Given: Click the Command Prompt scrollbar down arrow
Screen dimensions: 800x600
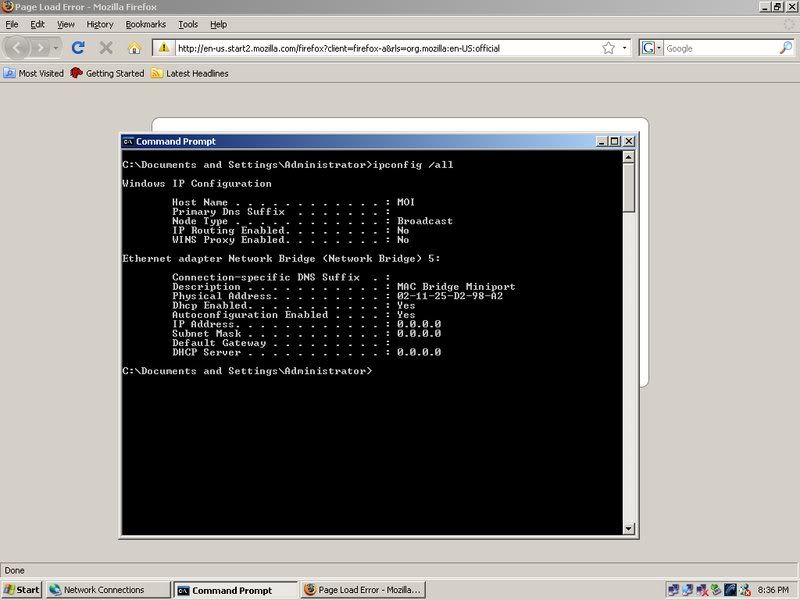Looking at the screenshot, I should coord(629,528).
